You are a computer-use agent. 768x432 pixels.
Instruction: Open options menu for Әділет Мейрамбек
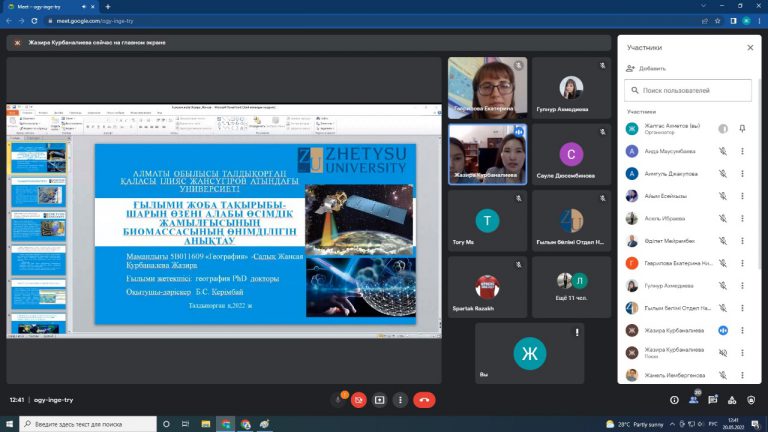coord(742,240)
